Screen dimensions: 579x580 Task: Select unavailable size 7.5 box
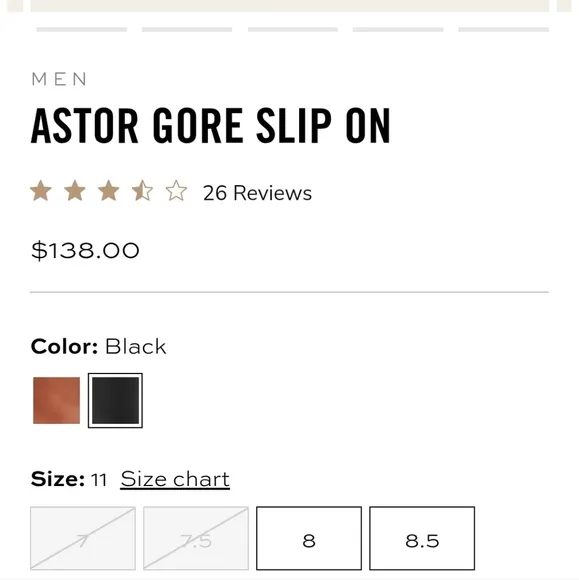coord(196,538)
